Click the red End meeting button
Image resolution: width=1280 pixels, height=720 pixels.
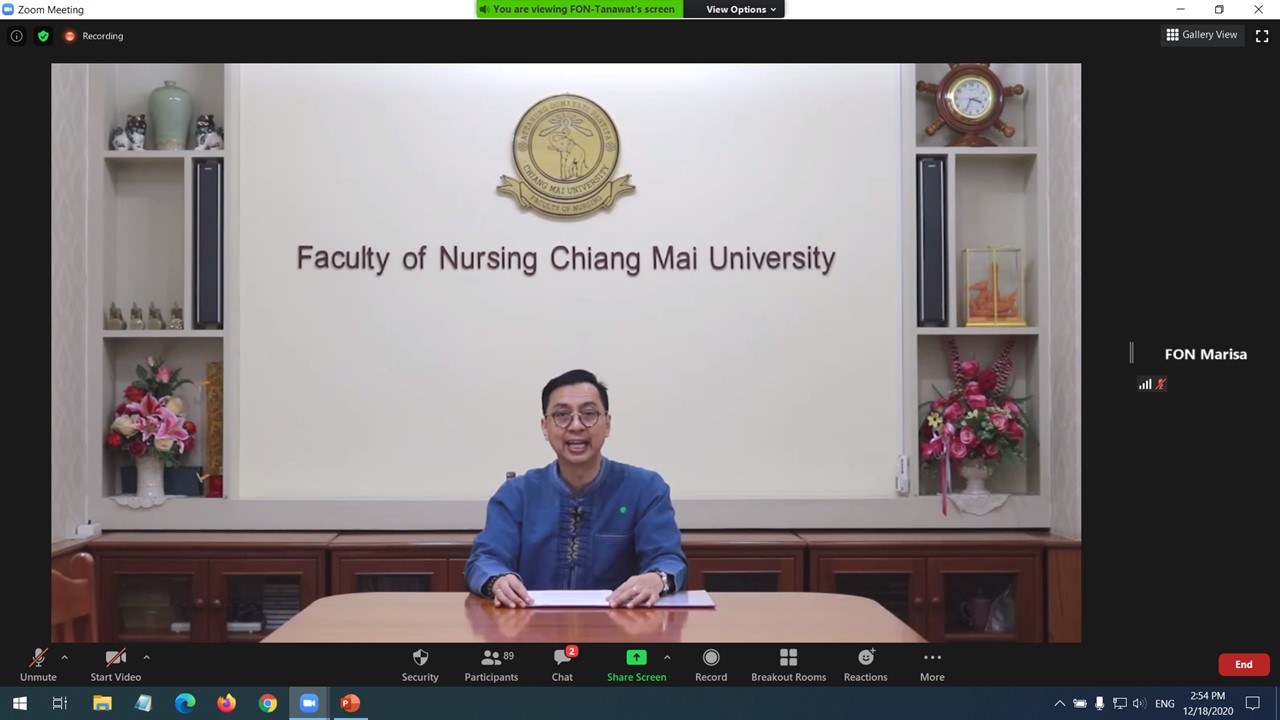[x=1243, y=664]
